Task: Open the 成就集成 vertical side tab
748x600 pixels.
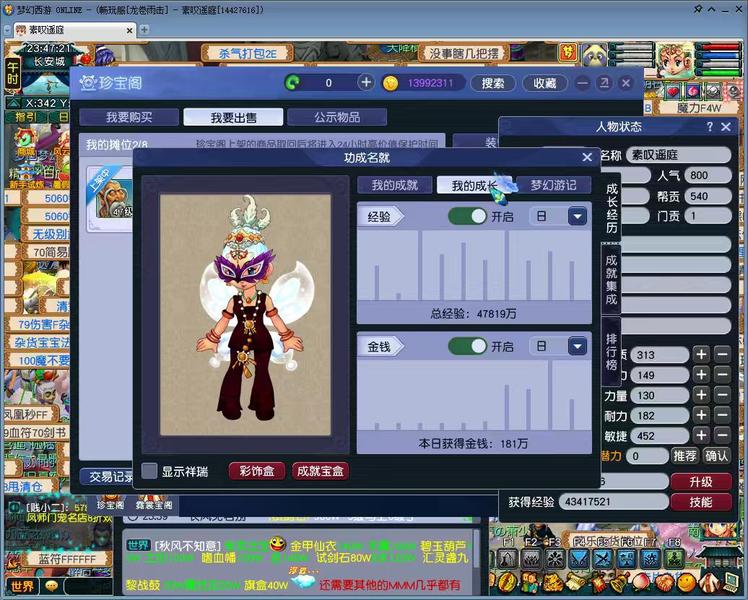Action: click(612, 279)
